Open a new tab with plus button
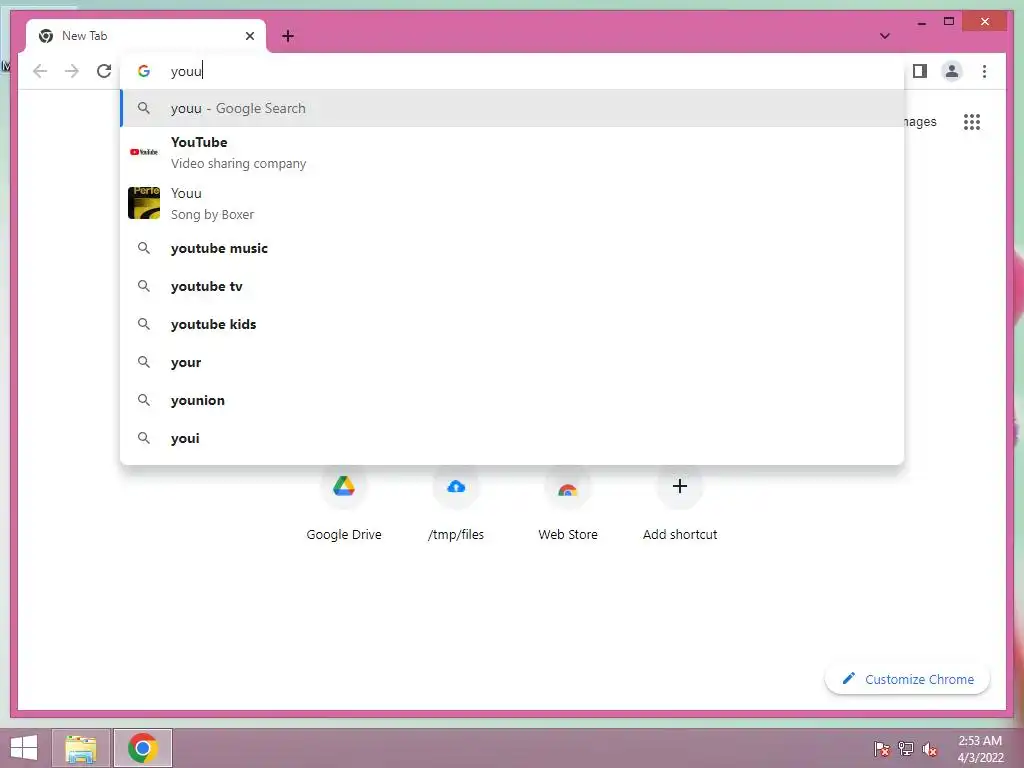The width and height of the screenshot is (1024, 768). coord(288,36)
